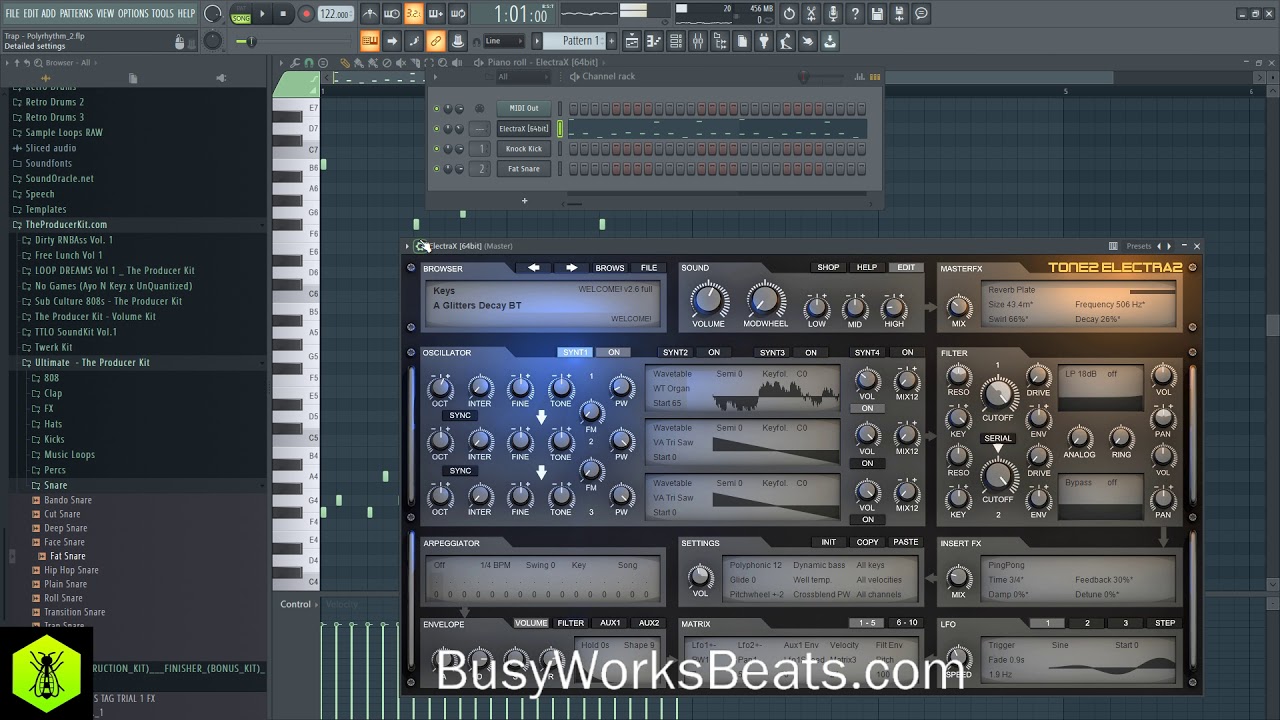The image size is (1280, 720).
Task: Open the Piano roll magnet snap icon
Action: 309,63
